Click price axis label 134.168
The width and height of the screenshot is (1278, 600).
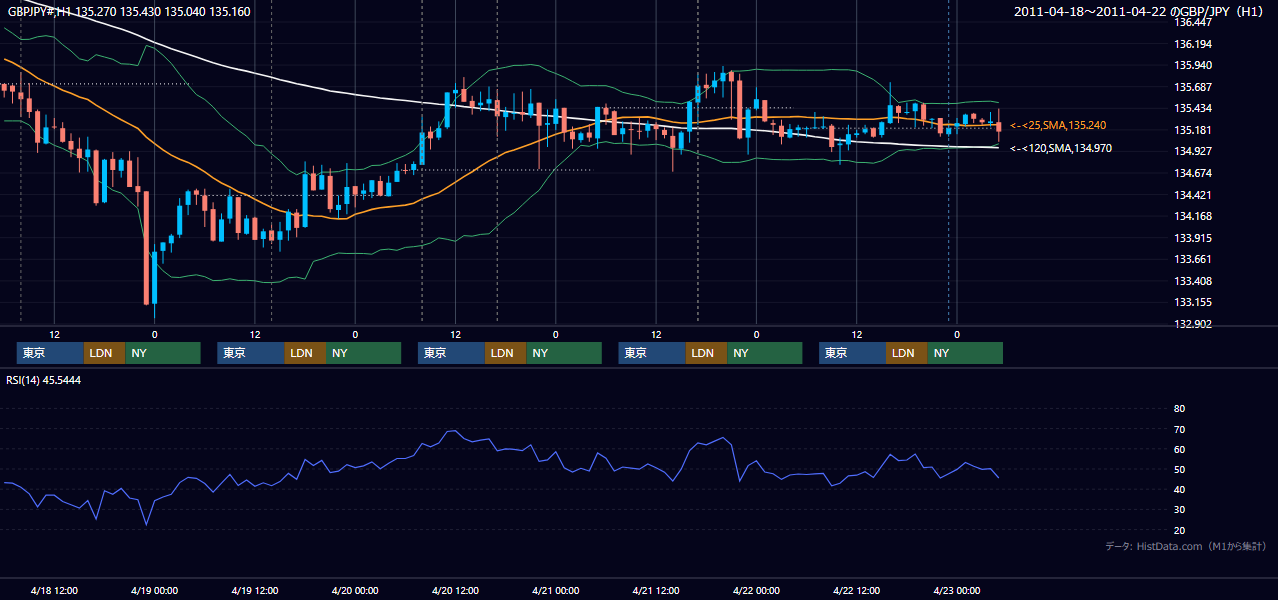tap(1194, 216)
